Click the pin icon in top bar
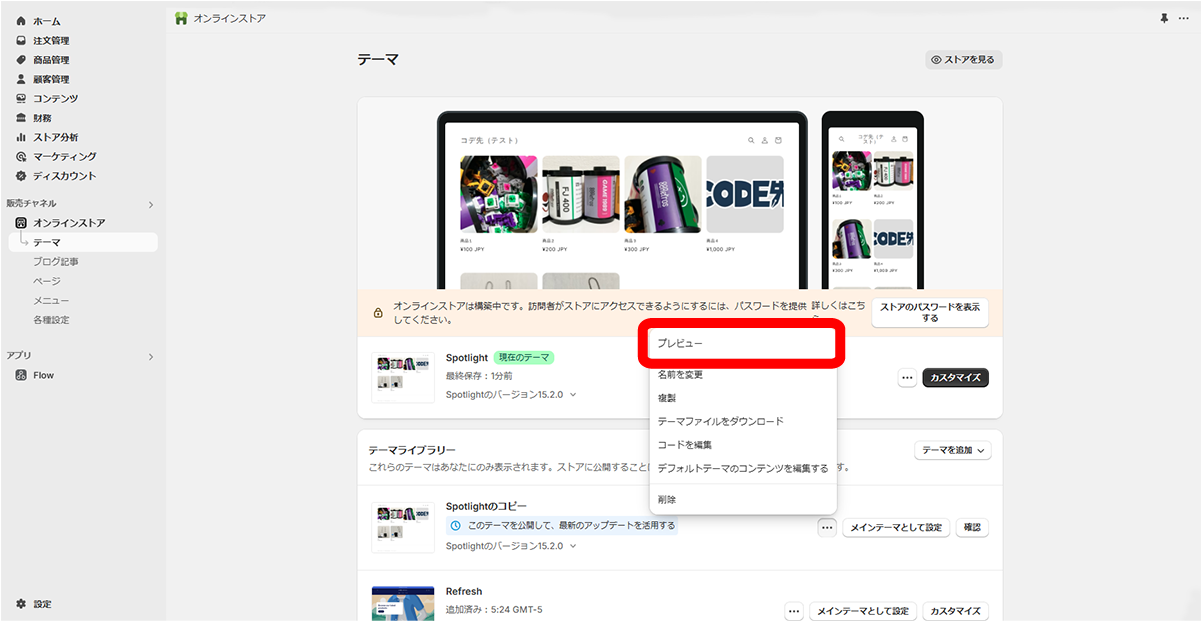 click(1163, 19)
